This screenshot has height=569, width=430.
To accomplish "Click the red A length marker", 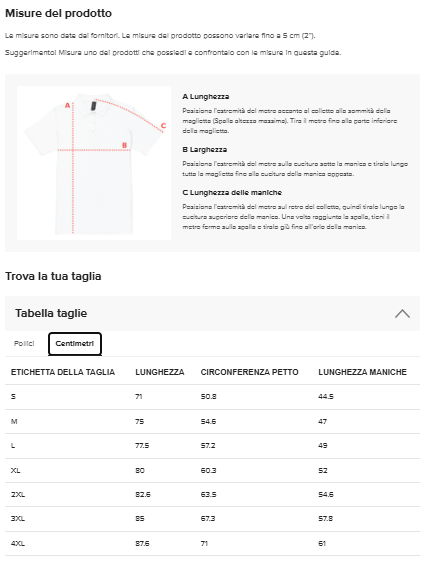I will pos(67,106).
